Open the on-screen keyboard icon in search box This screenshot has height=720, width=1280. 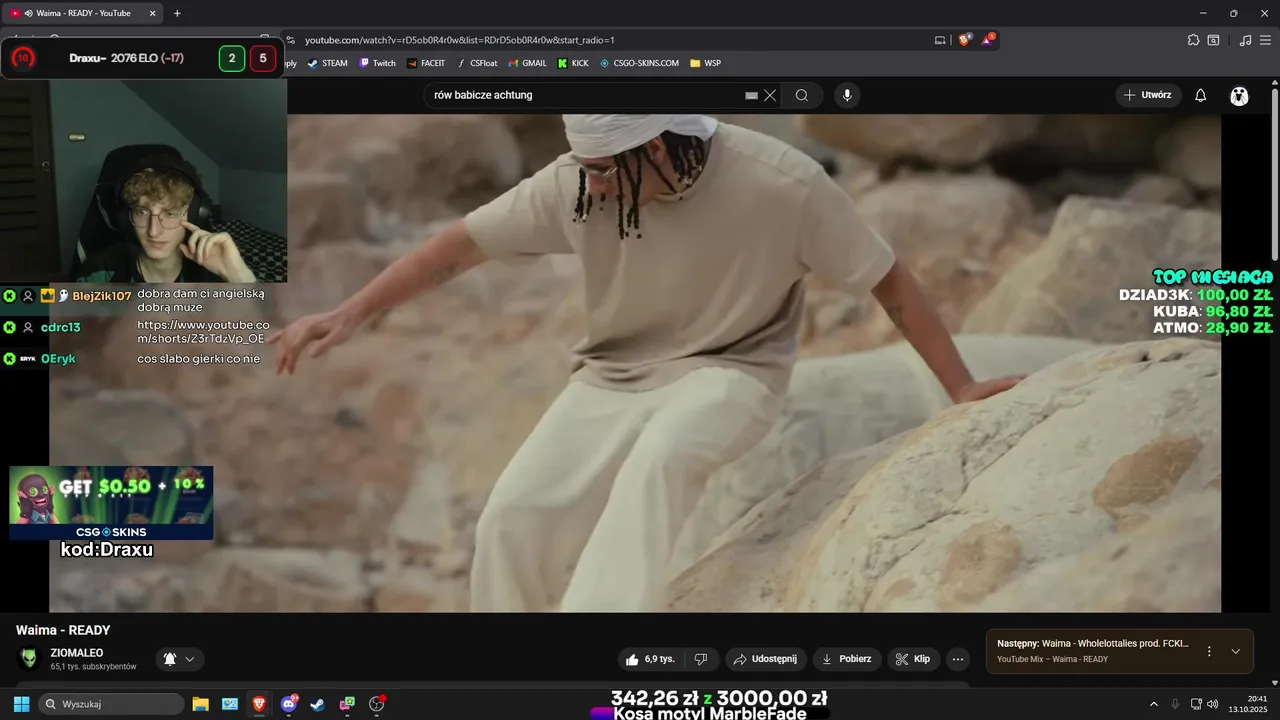(752, 95)
